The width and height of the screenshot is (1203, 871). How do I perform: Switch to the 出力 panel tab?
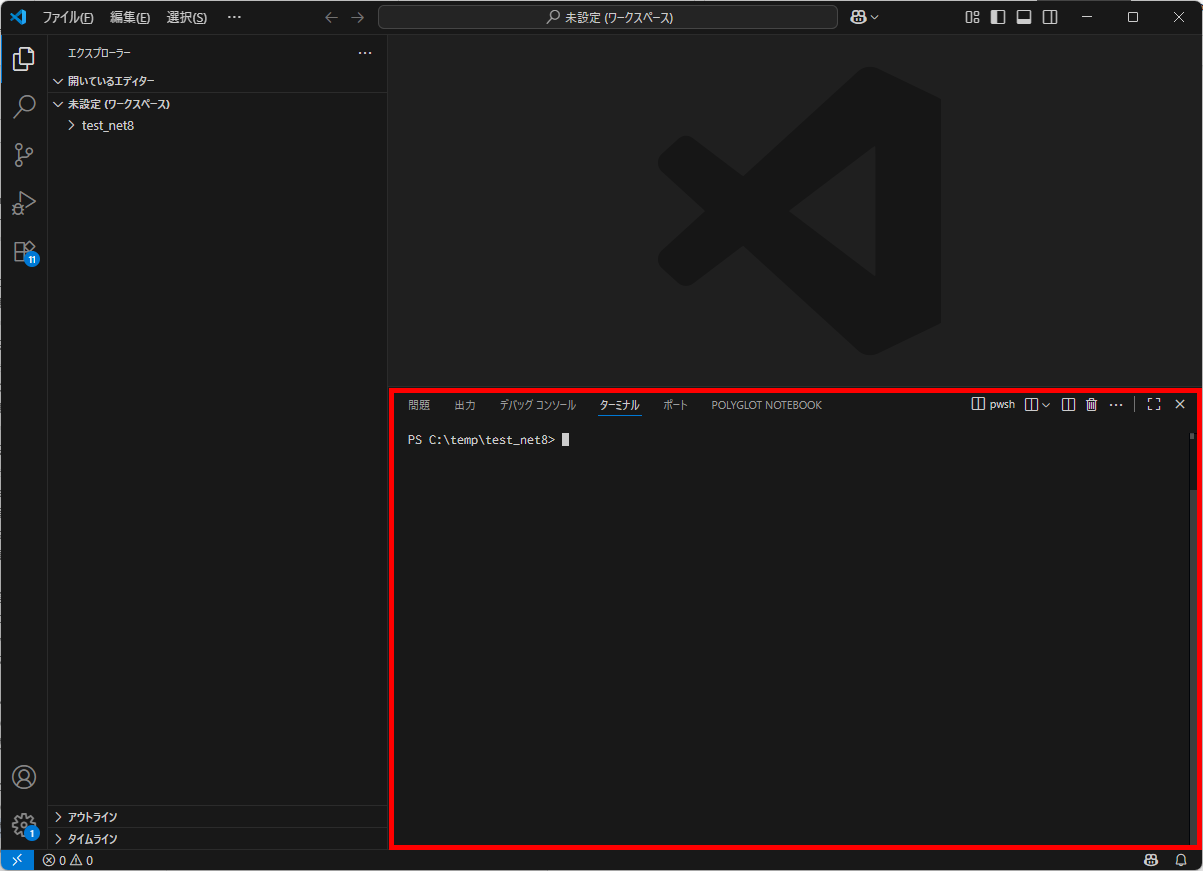pos(465,405)
